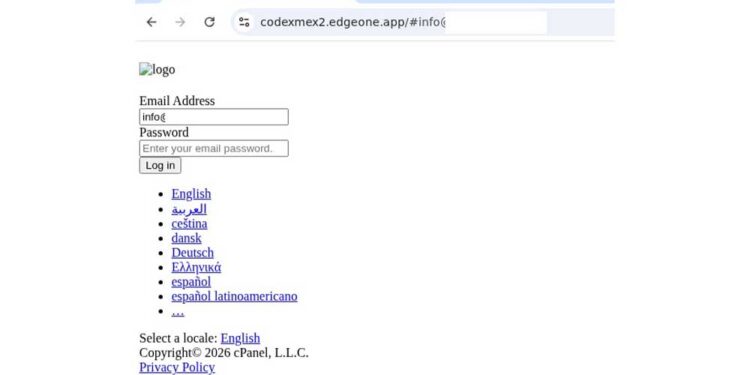The image size is (750, 375).
Task: Select the English language link in list
Action: pyautogui.click(x=191, y=194)
